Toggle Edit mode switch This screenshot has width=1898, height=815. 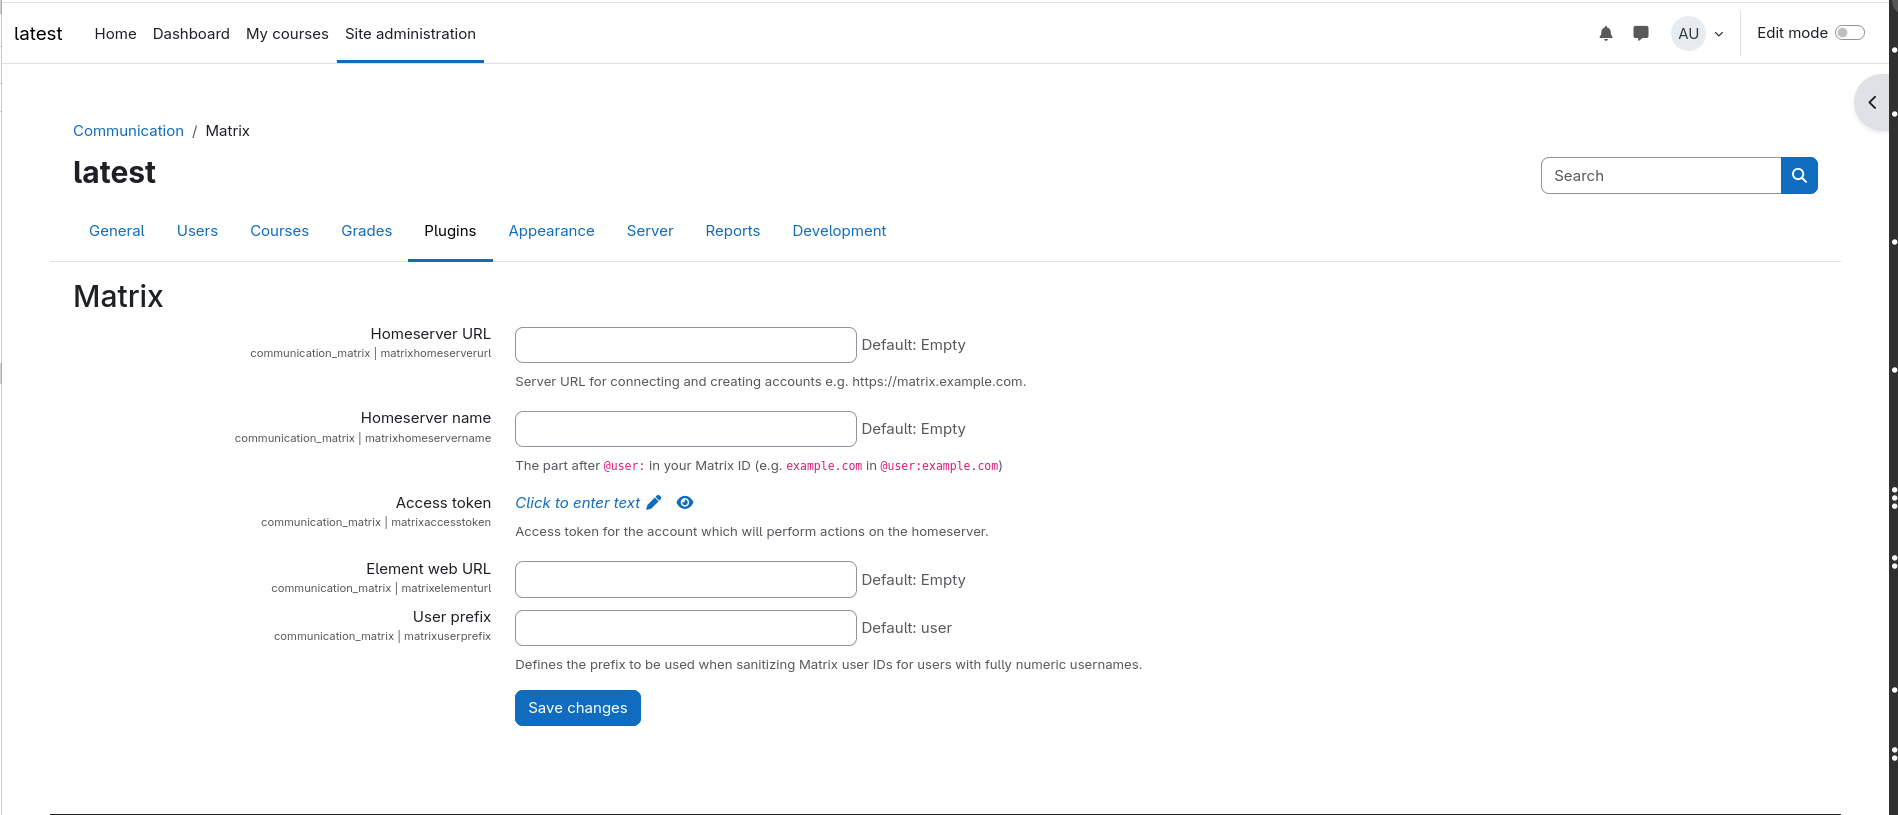pyautogui.click(x=1850, y=33)
